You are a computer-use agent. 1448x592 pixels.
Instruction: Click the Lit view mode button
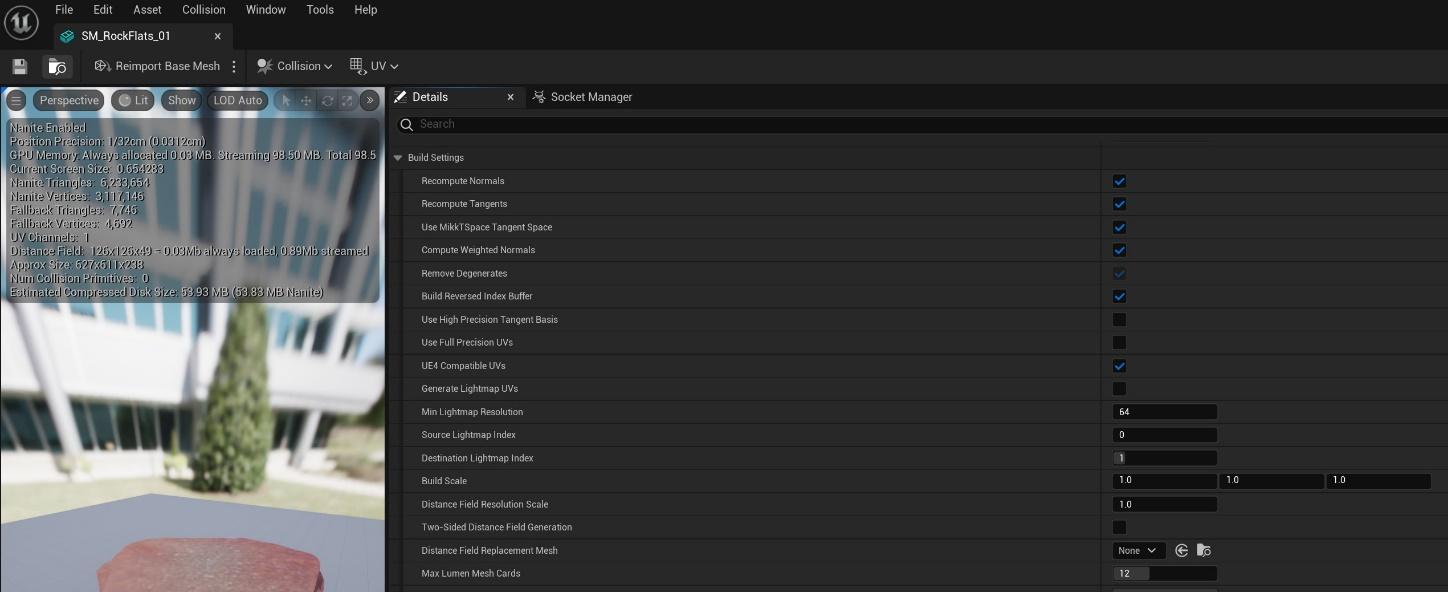132,100
